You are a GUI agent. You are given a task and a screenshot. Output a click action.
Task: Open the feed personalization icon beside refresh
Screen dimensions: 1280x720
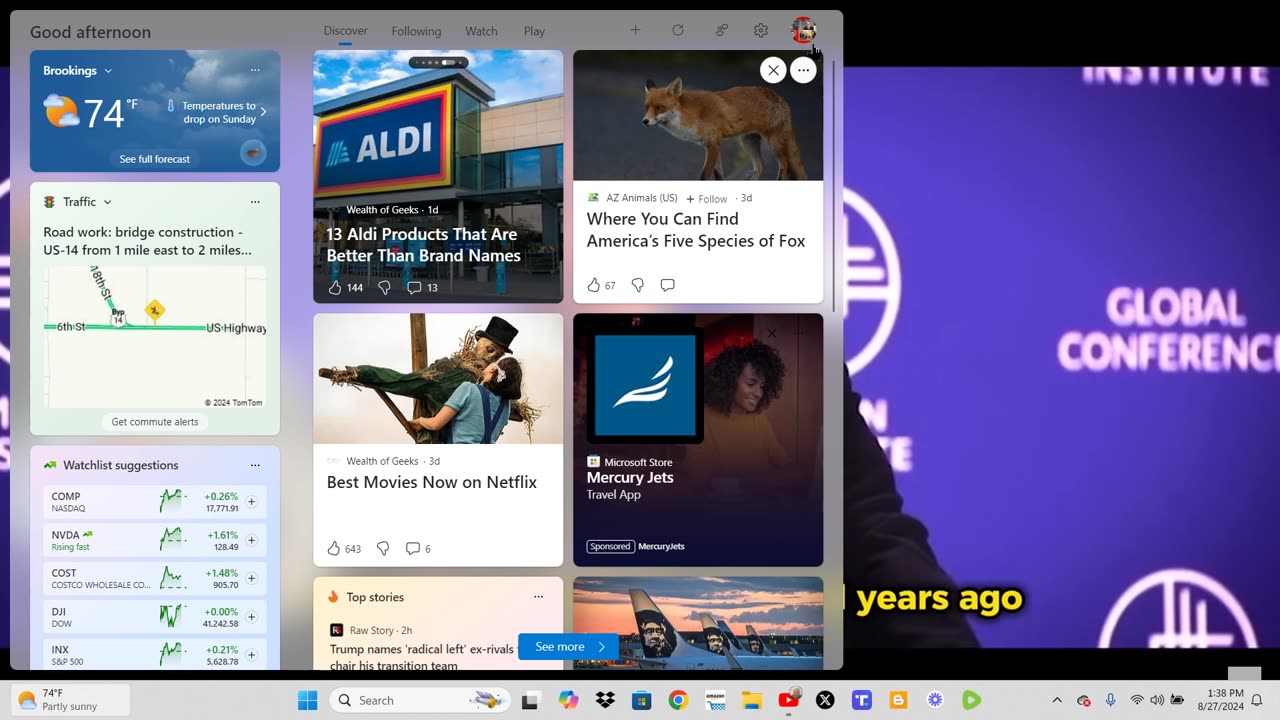pyautogui.click(x=721, y=30)
